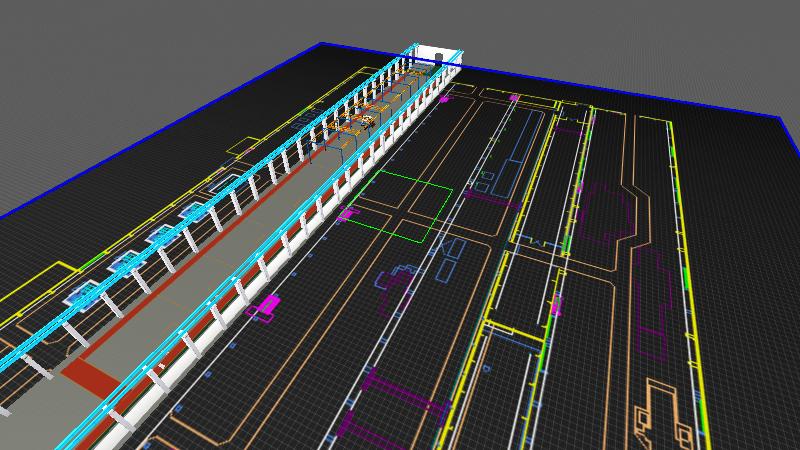The height and width of the screenshot is (450, 800).
Task: Click the far right corner of the blue boundary
Action: (x=778, y=117)
